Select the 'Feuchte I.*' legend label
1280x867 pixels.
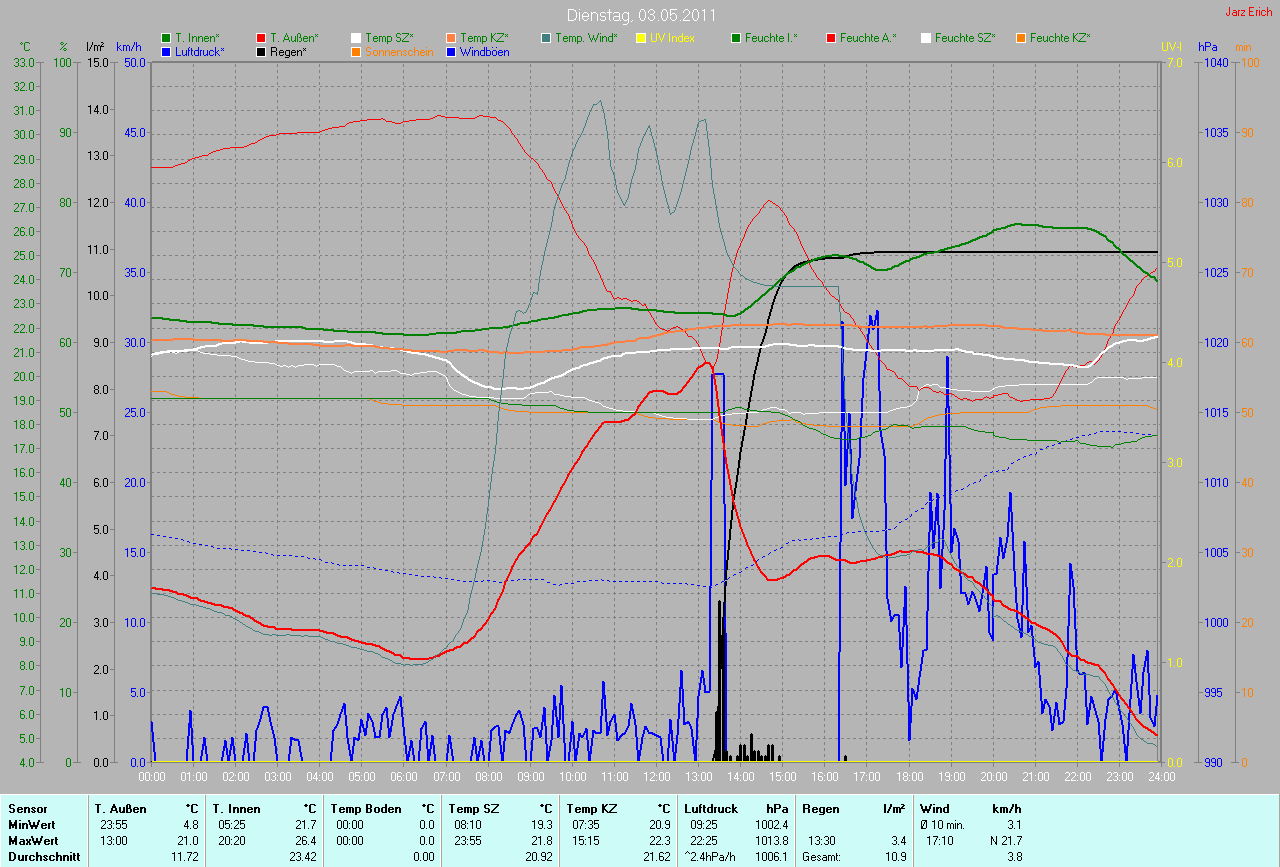point(773,38)
